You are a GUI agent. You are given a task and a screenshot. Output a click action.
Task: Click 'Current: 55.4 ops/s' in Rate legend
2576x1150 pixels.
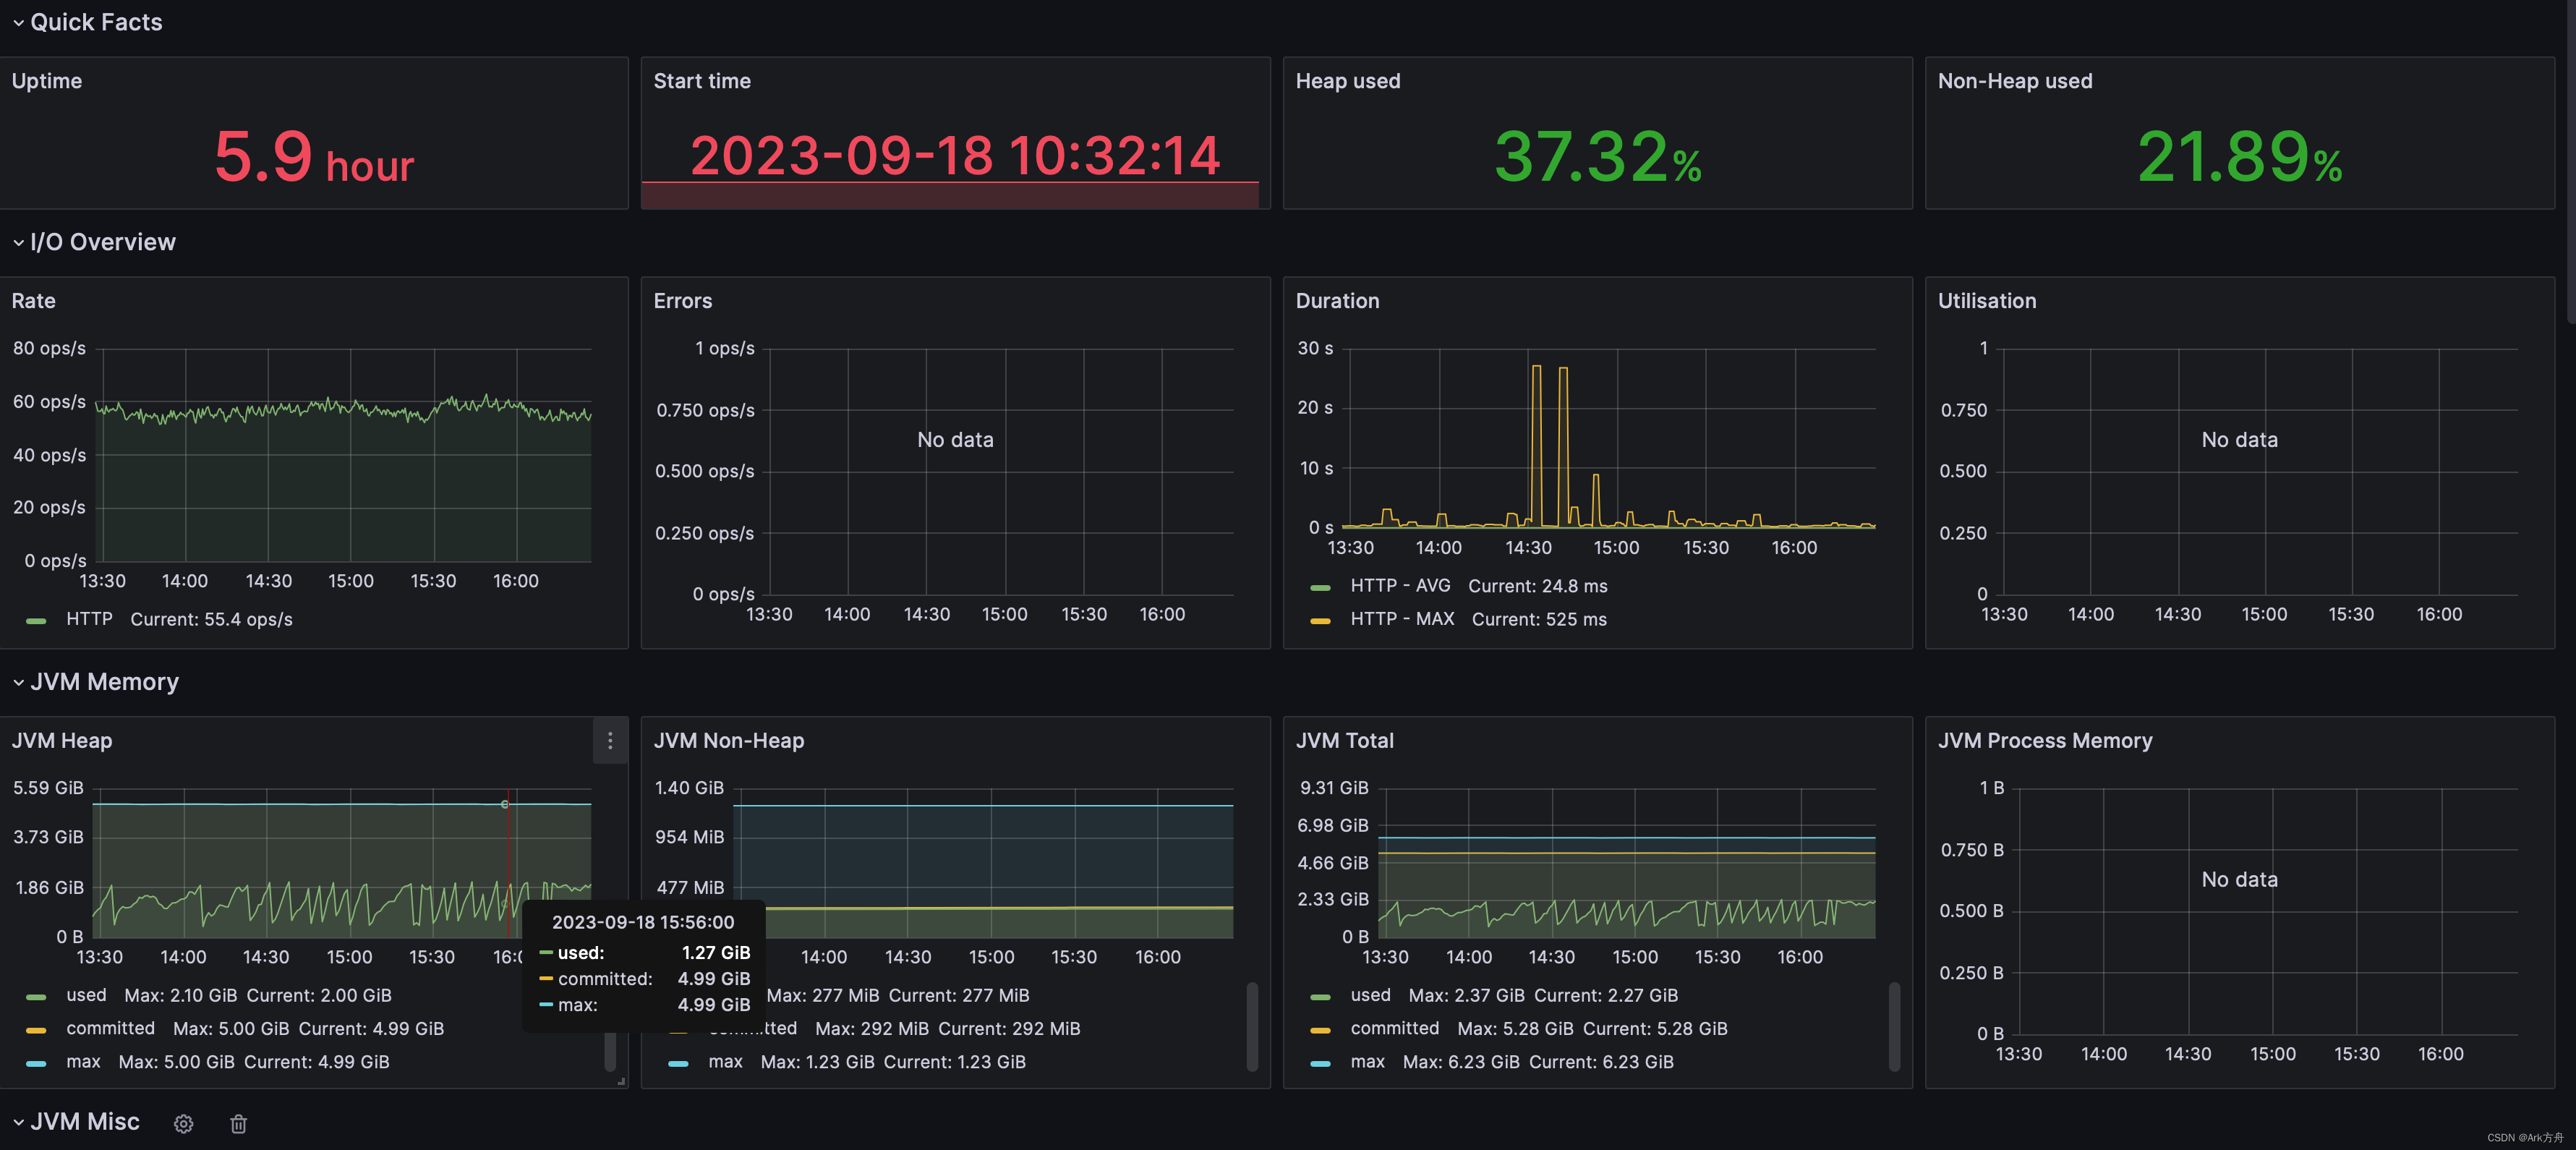pyautogui.click(x=211, y=620)
